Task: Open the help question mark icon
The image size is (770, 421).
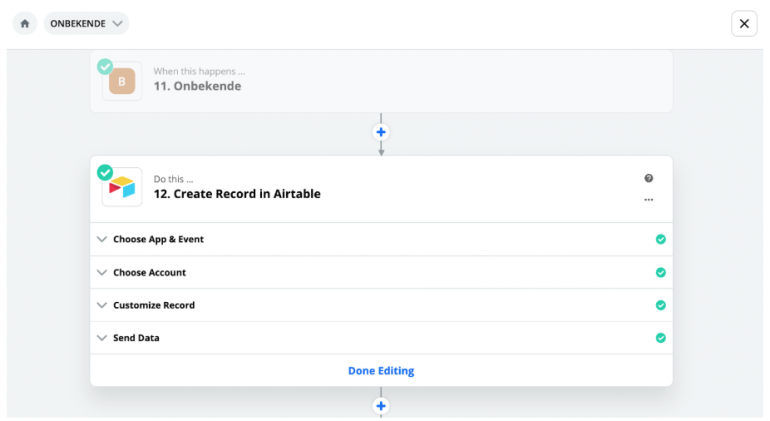Action: pyautogui.click(x=649, y=178)
